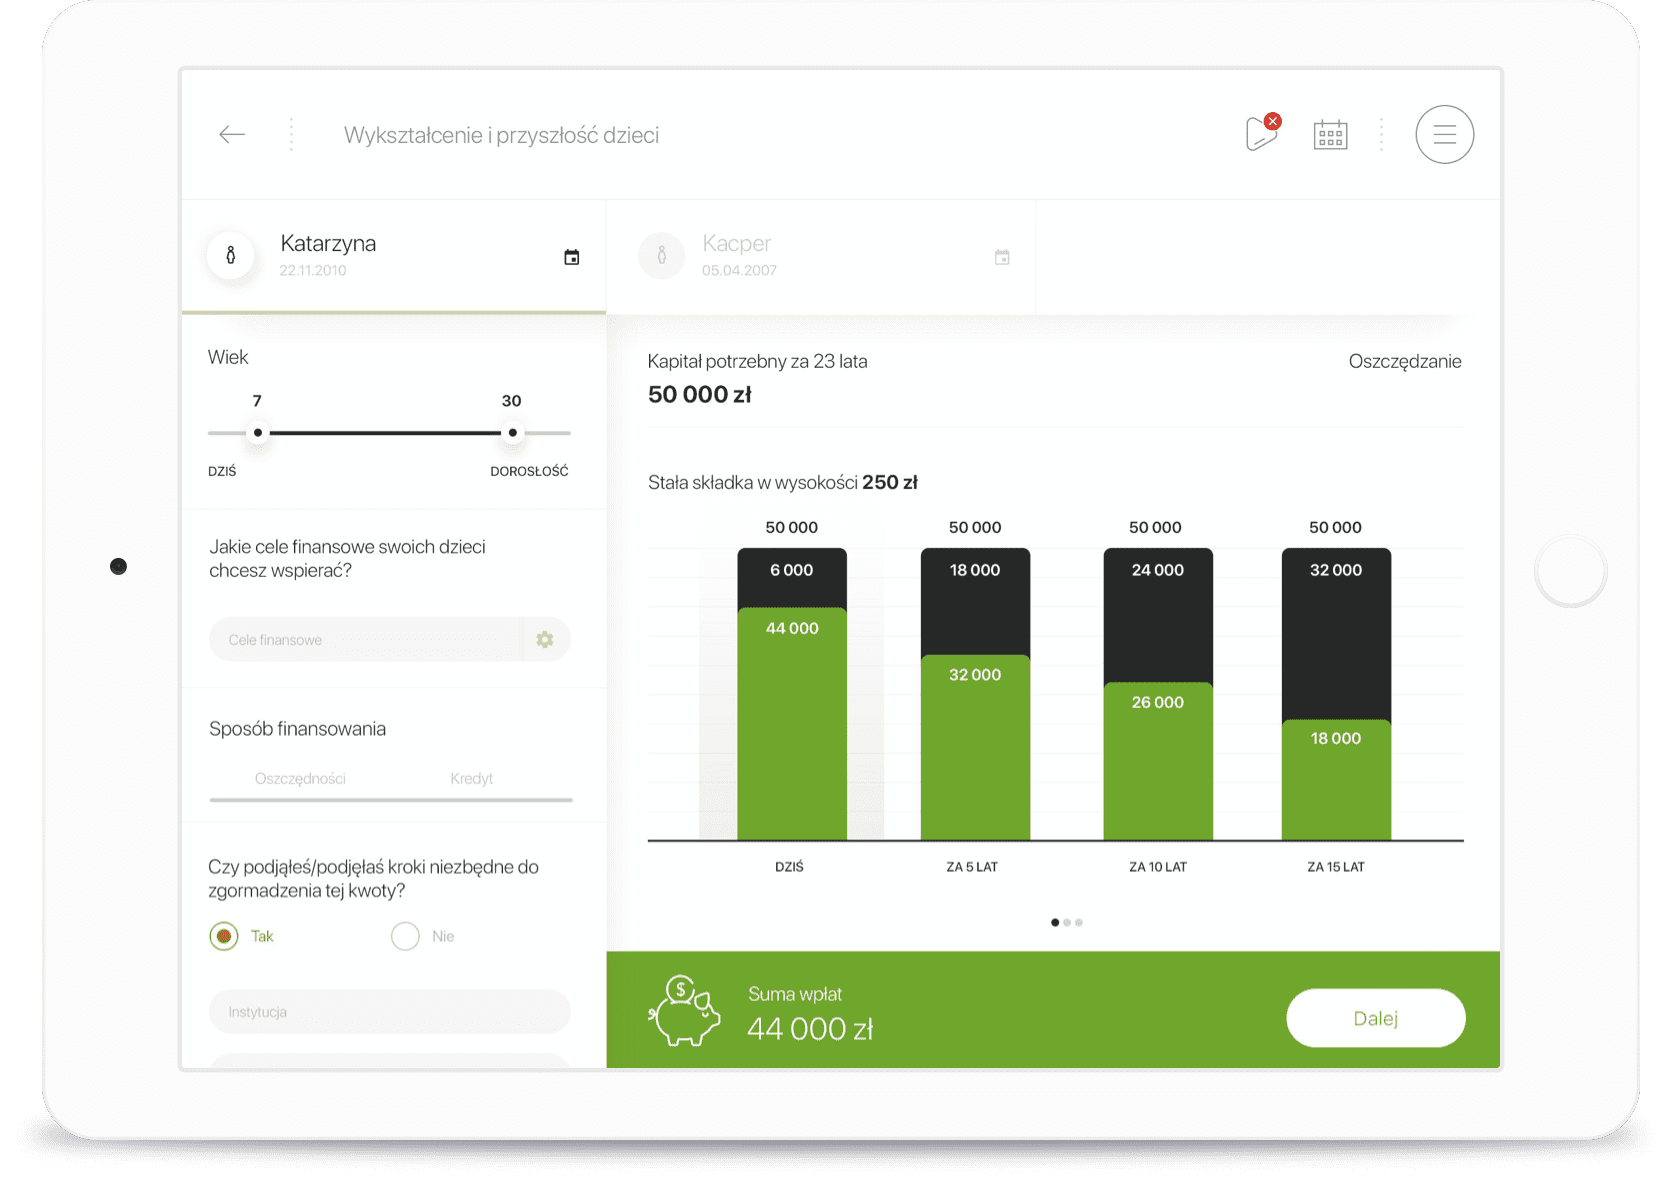Click the dark 18 000 bar segment
This screenshot has height=1180, width=1670.
tap(975, 601)
